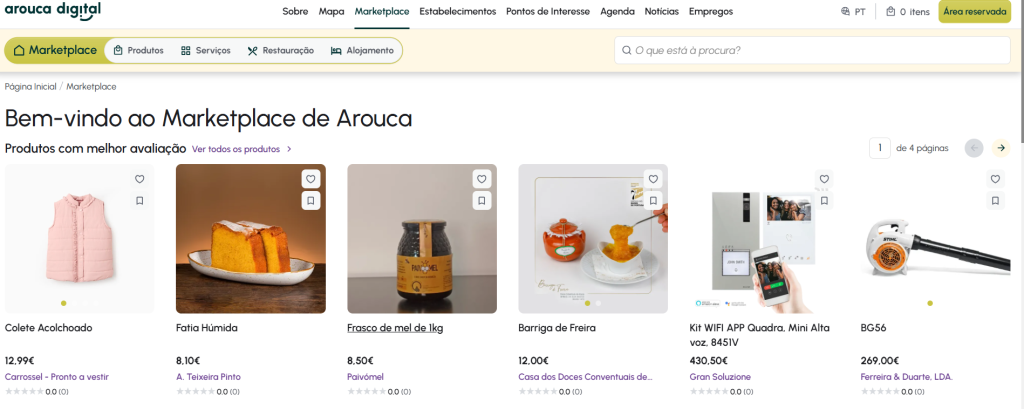Favorite the Colete Acolchoado product
Image resolution: width=1024 pixels, height=409 pixels.
pyautogui.click(x=140, y=179)
